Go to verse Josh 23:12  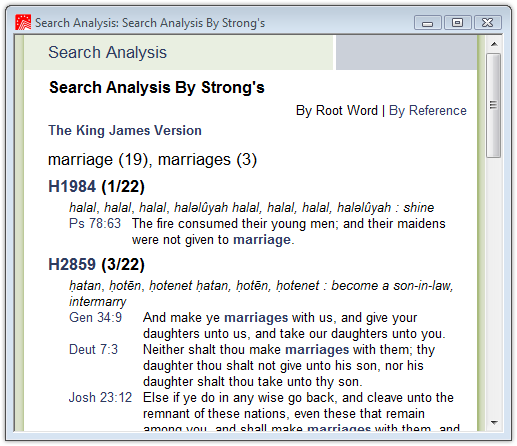(x=100, y=397)
